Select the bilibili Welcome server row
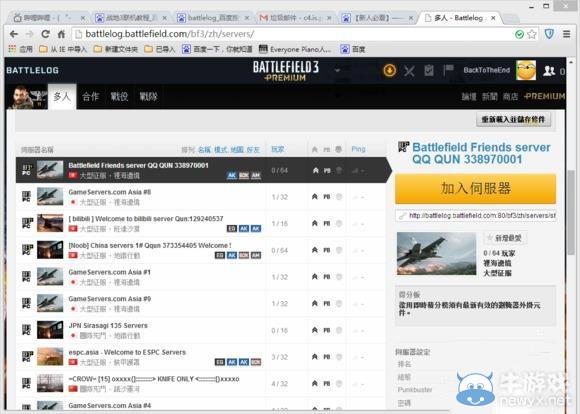Screen dimensions: 580x414 tap(202, 223)
